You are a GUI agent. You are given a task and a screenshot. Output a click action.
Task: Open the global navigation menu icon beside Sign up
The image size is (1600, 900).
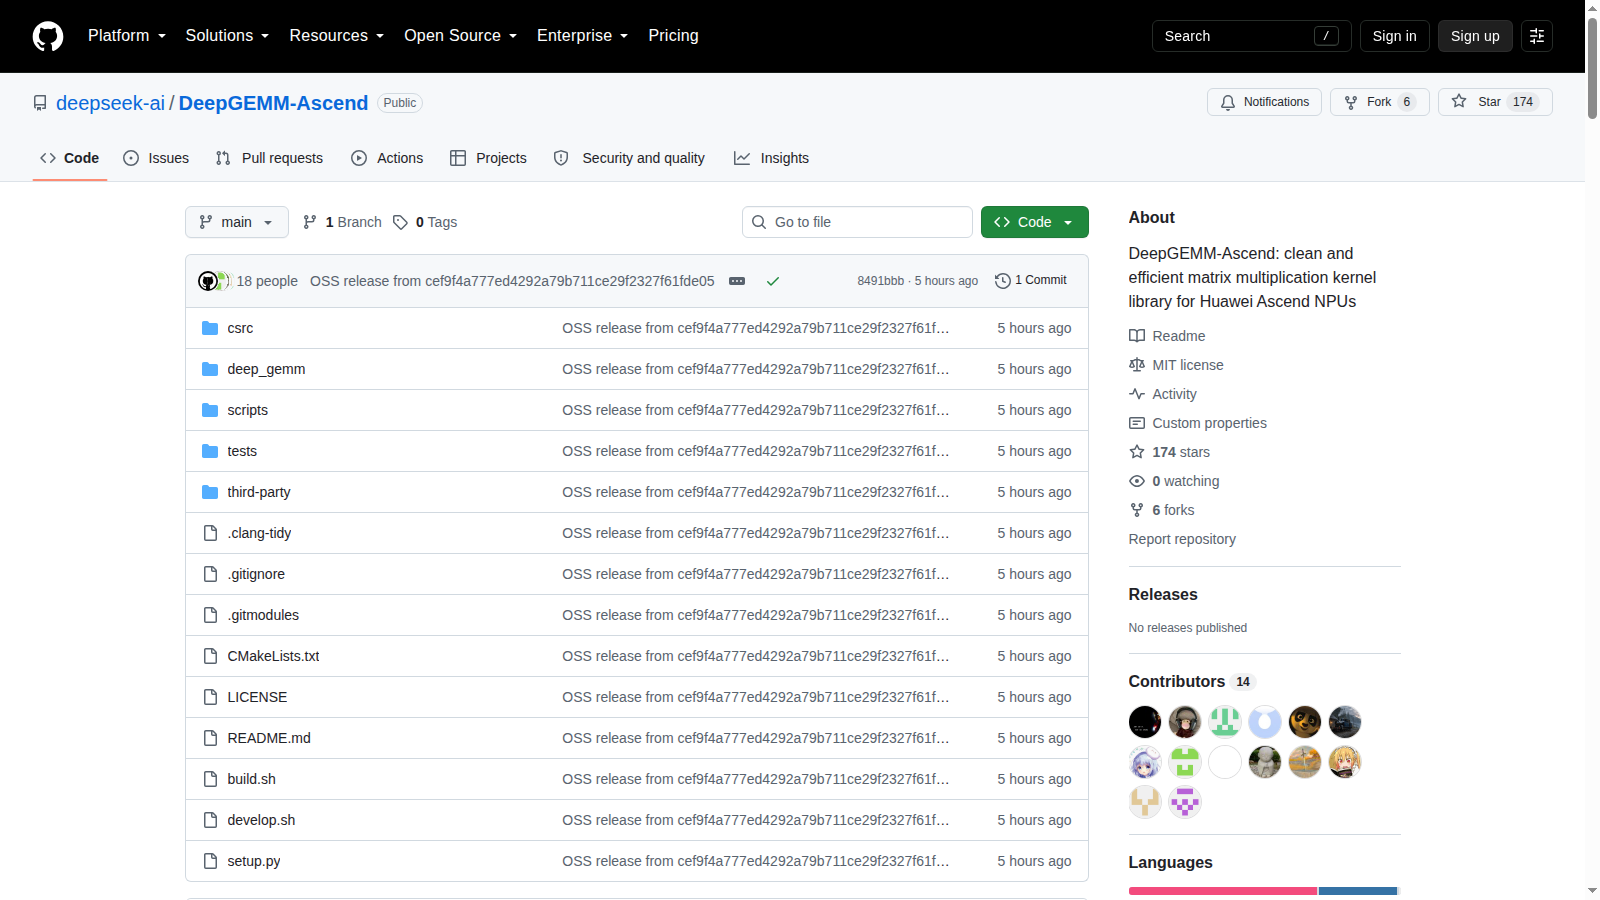click(1537, 36)
